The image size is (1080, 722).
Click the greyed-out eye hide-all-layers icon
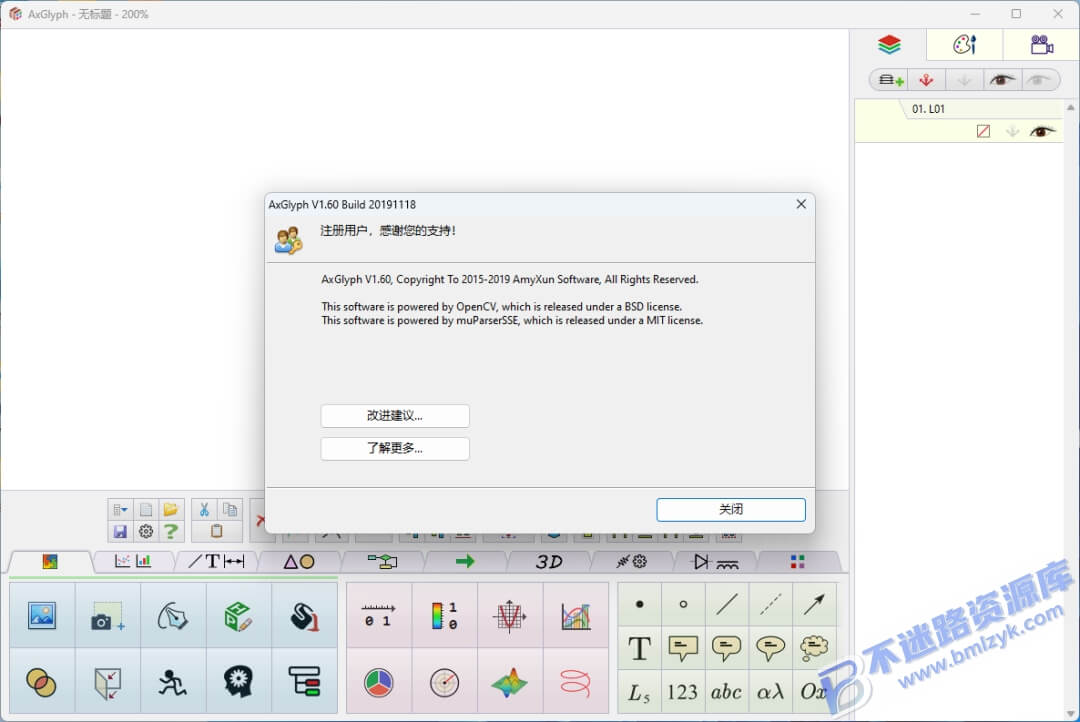[1039, 81]
